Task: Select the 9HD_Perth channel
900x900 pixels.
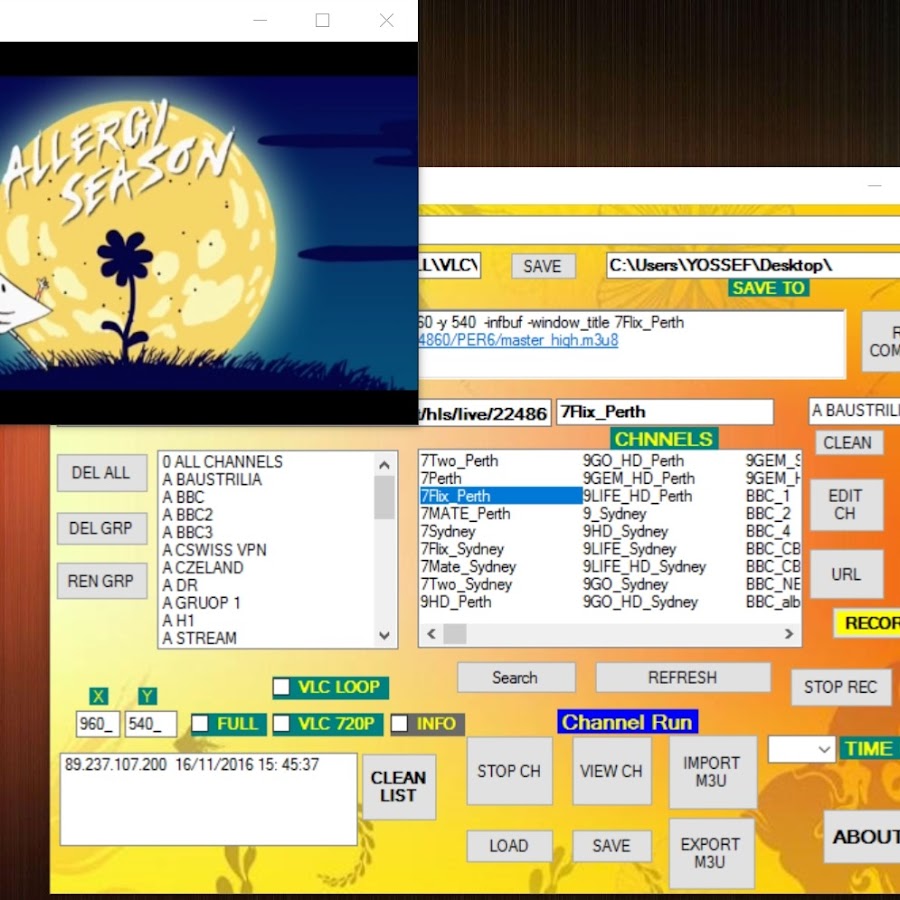Action: tap(456, 602)
